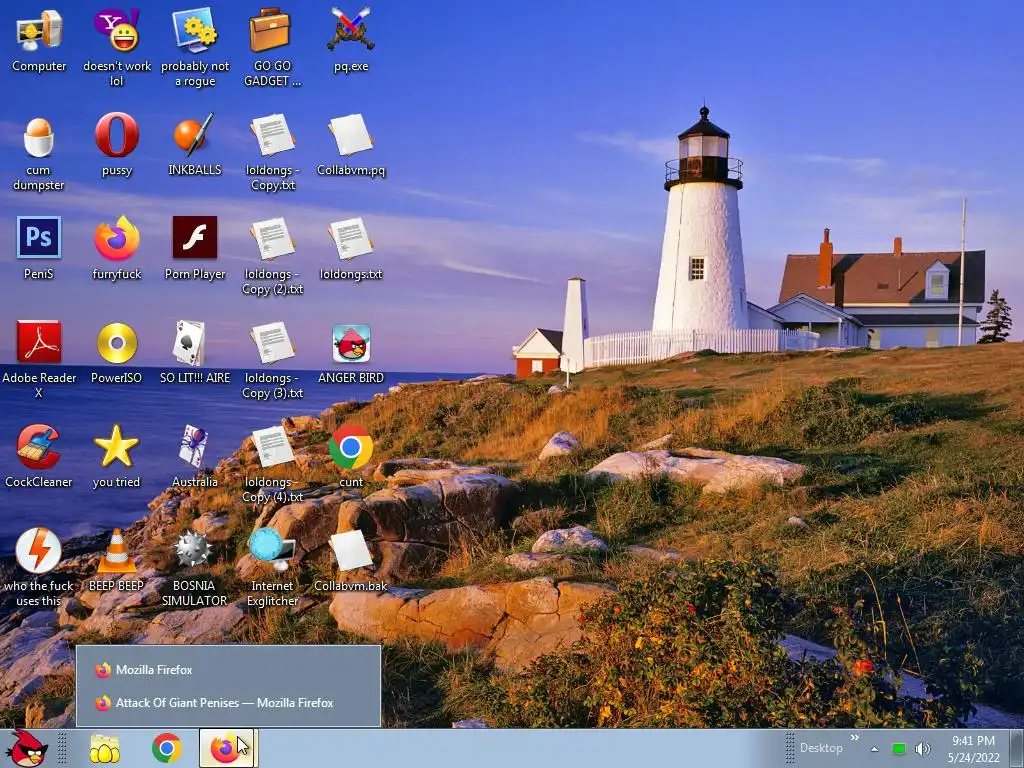Open Chrome from the taskbar

(x=167, y=748)
